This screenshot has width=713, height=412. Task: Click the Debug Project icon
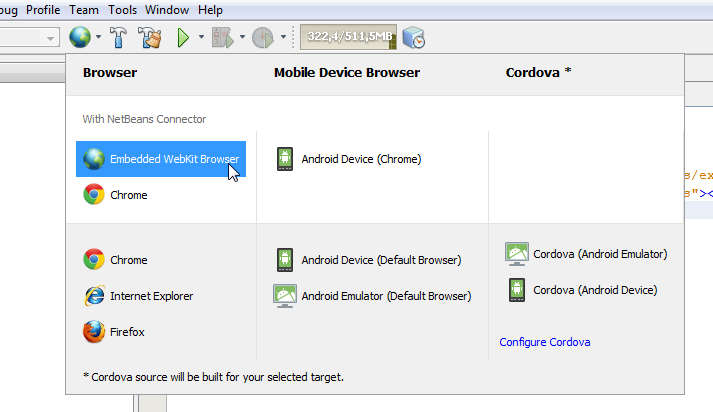coord(223,38)
